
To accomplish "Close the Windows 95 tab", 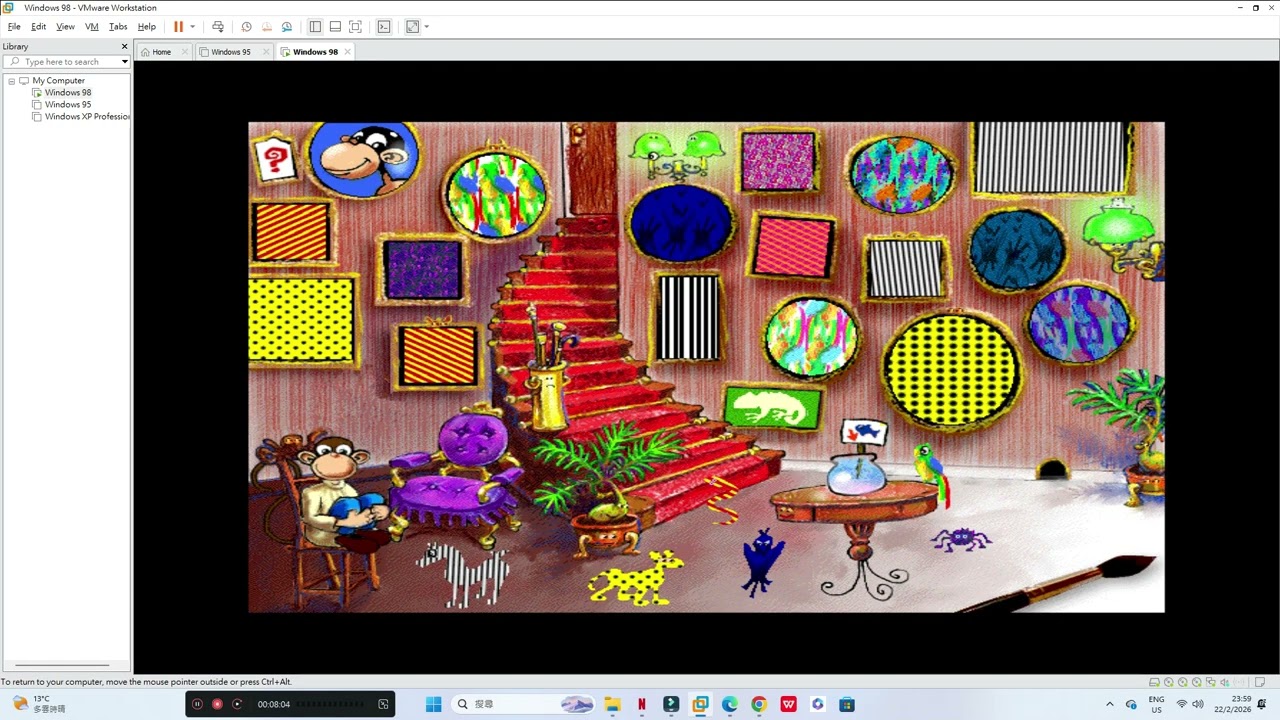I will tap(266, 52).
